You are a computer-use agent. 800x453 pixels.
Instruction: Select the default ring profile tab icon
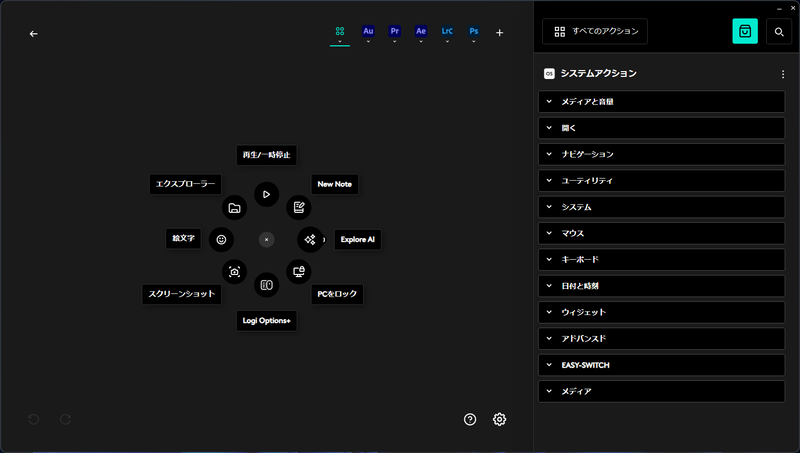point(340,31)
